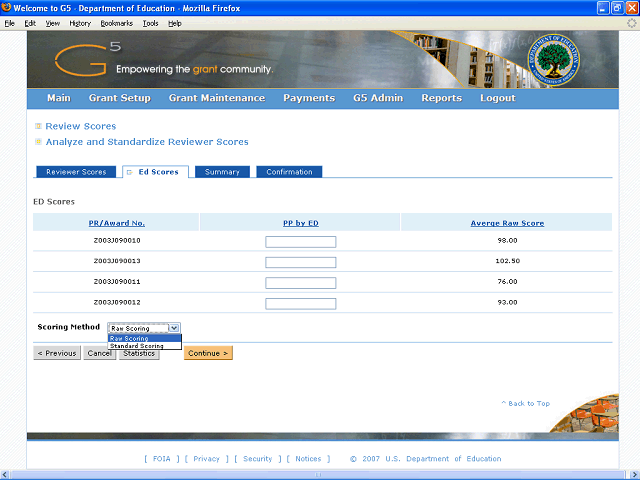Screen dimensions: 640x480
Task: Open the Payments navigation item
Action: pos(309,98)
